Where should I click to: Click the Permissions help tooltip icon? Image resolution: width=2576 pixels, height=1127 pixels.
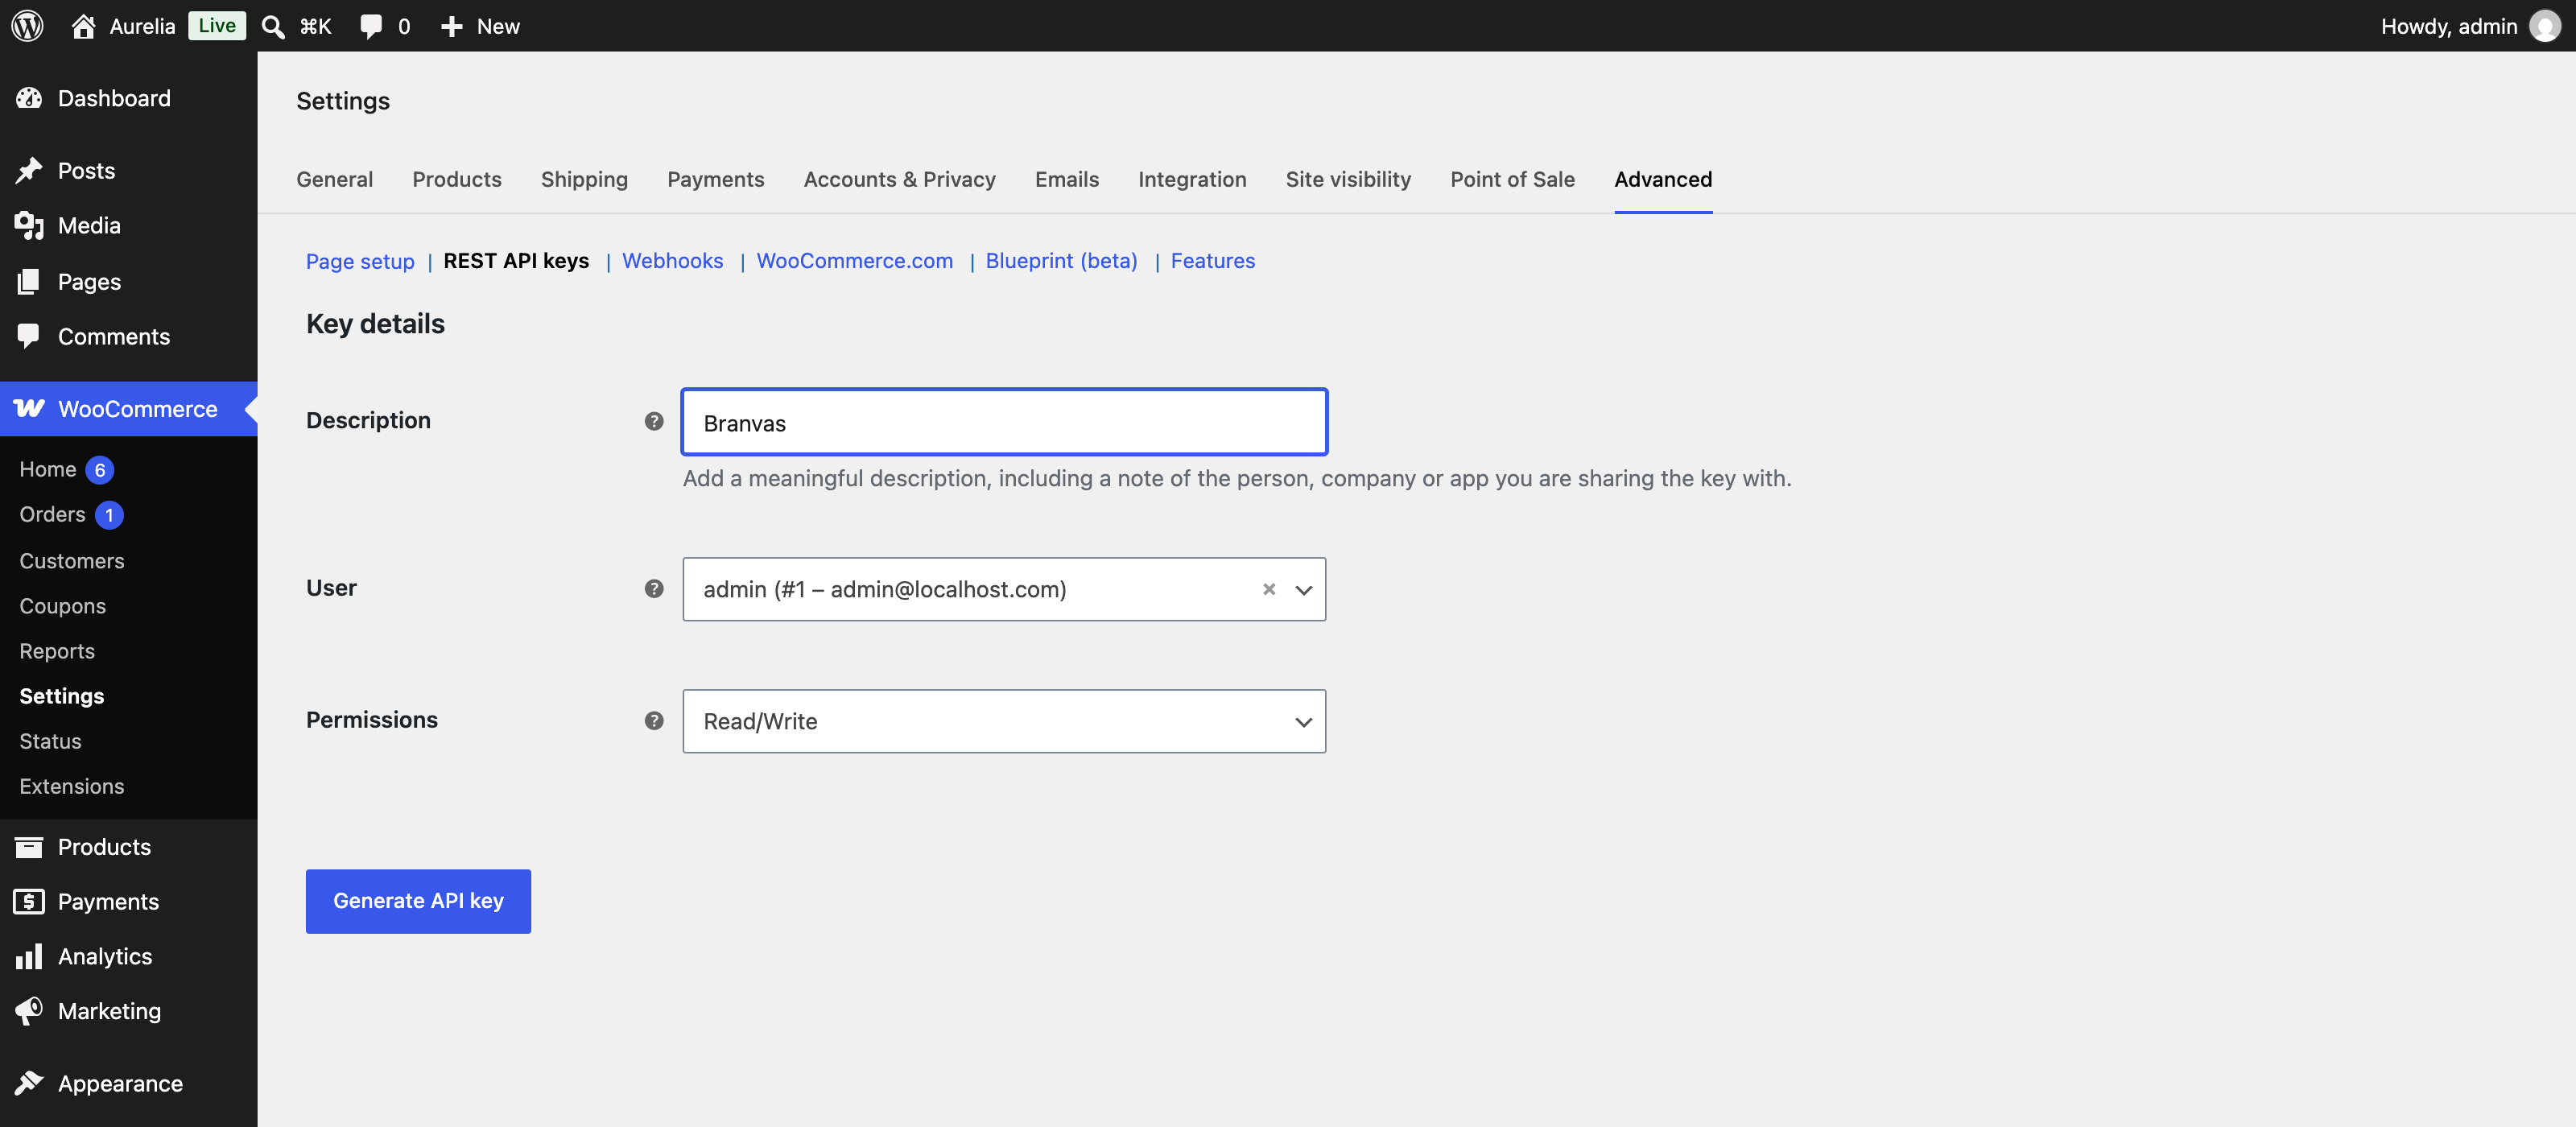(x=654, y=721)
